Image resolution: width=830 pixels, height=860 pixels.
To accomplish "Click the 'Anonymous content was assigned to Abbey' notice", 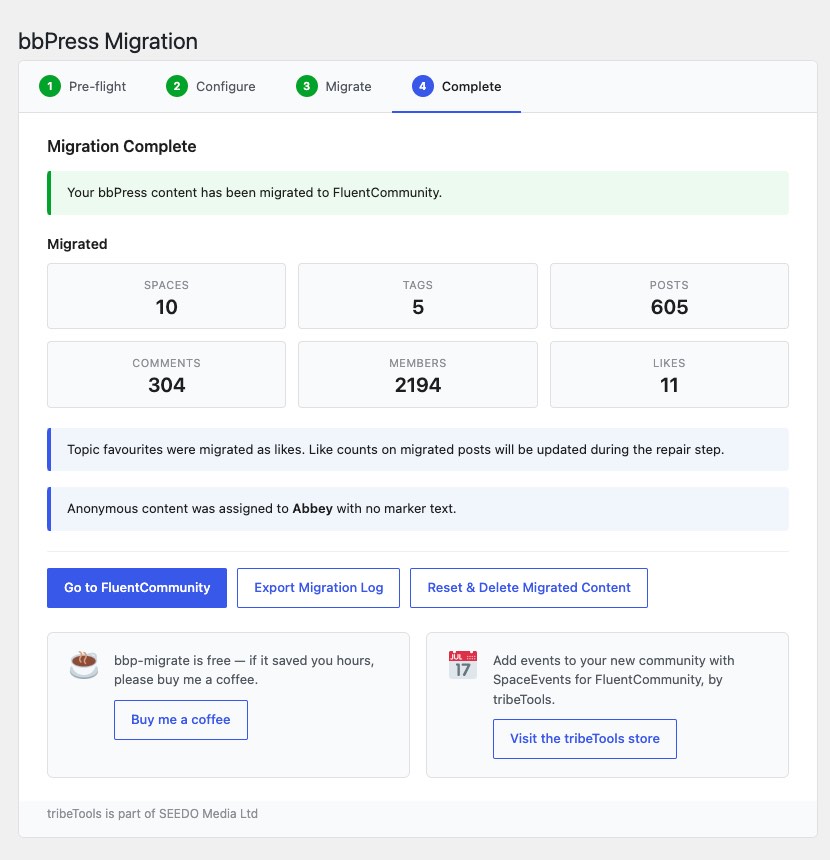I will pos(418,509).
